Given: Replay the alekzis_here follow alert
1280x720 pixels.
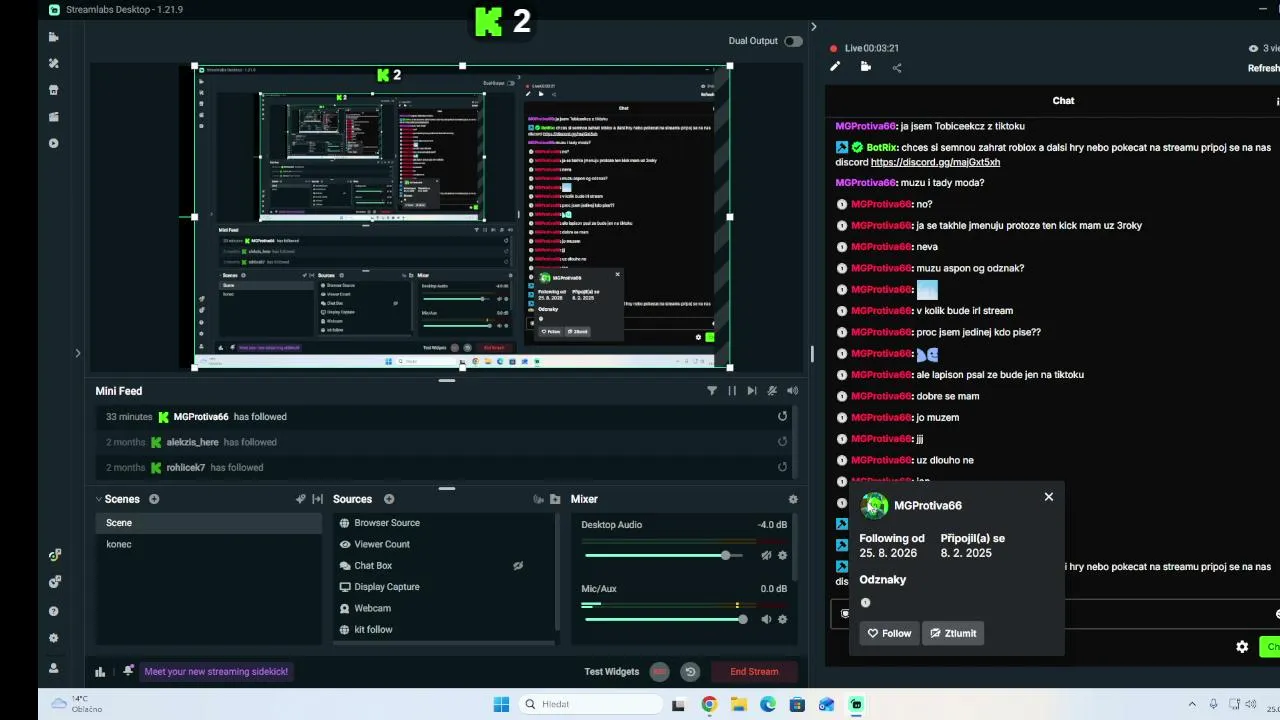Looking at the screenshot, I should coord(782,441).
